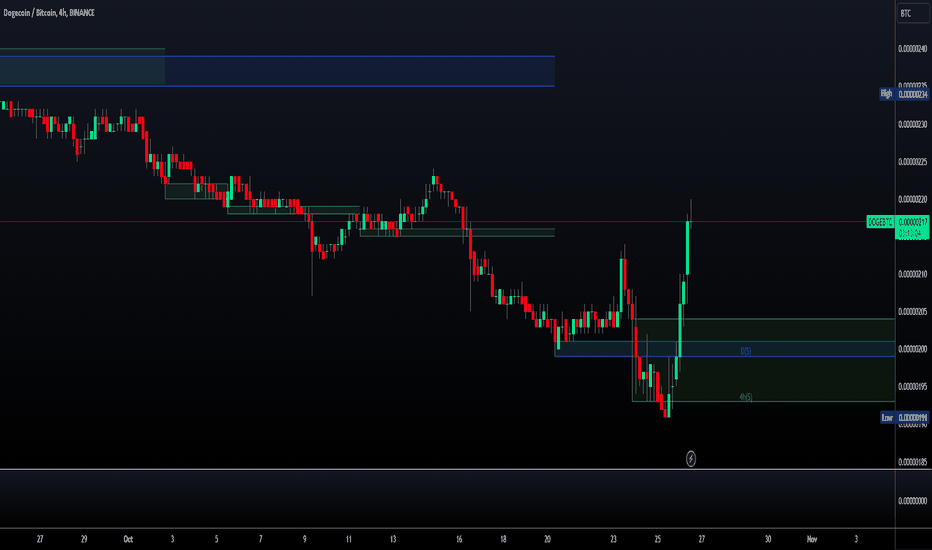Click the Dogecoin / Bitcoin chart title
The width and height of the screenshot is (932, 550).
tap(49, 12)
